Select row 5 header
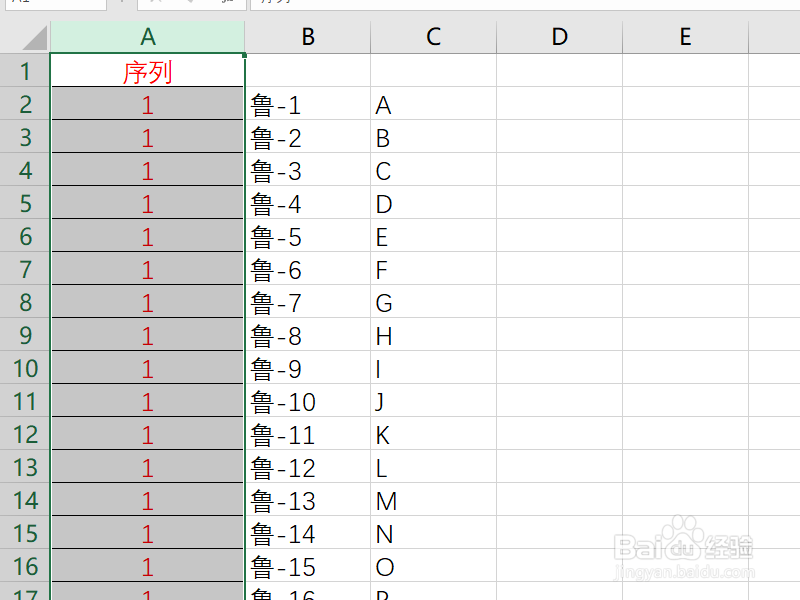This screenshot has height=600, width=800. [25, 203]
